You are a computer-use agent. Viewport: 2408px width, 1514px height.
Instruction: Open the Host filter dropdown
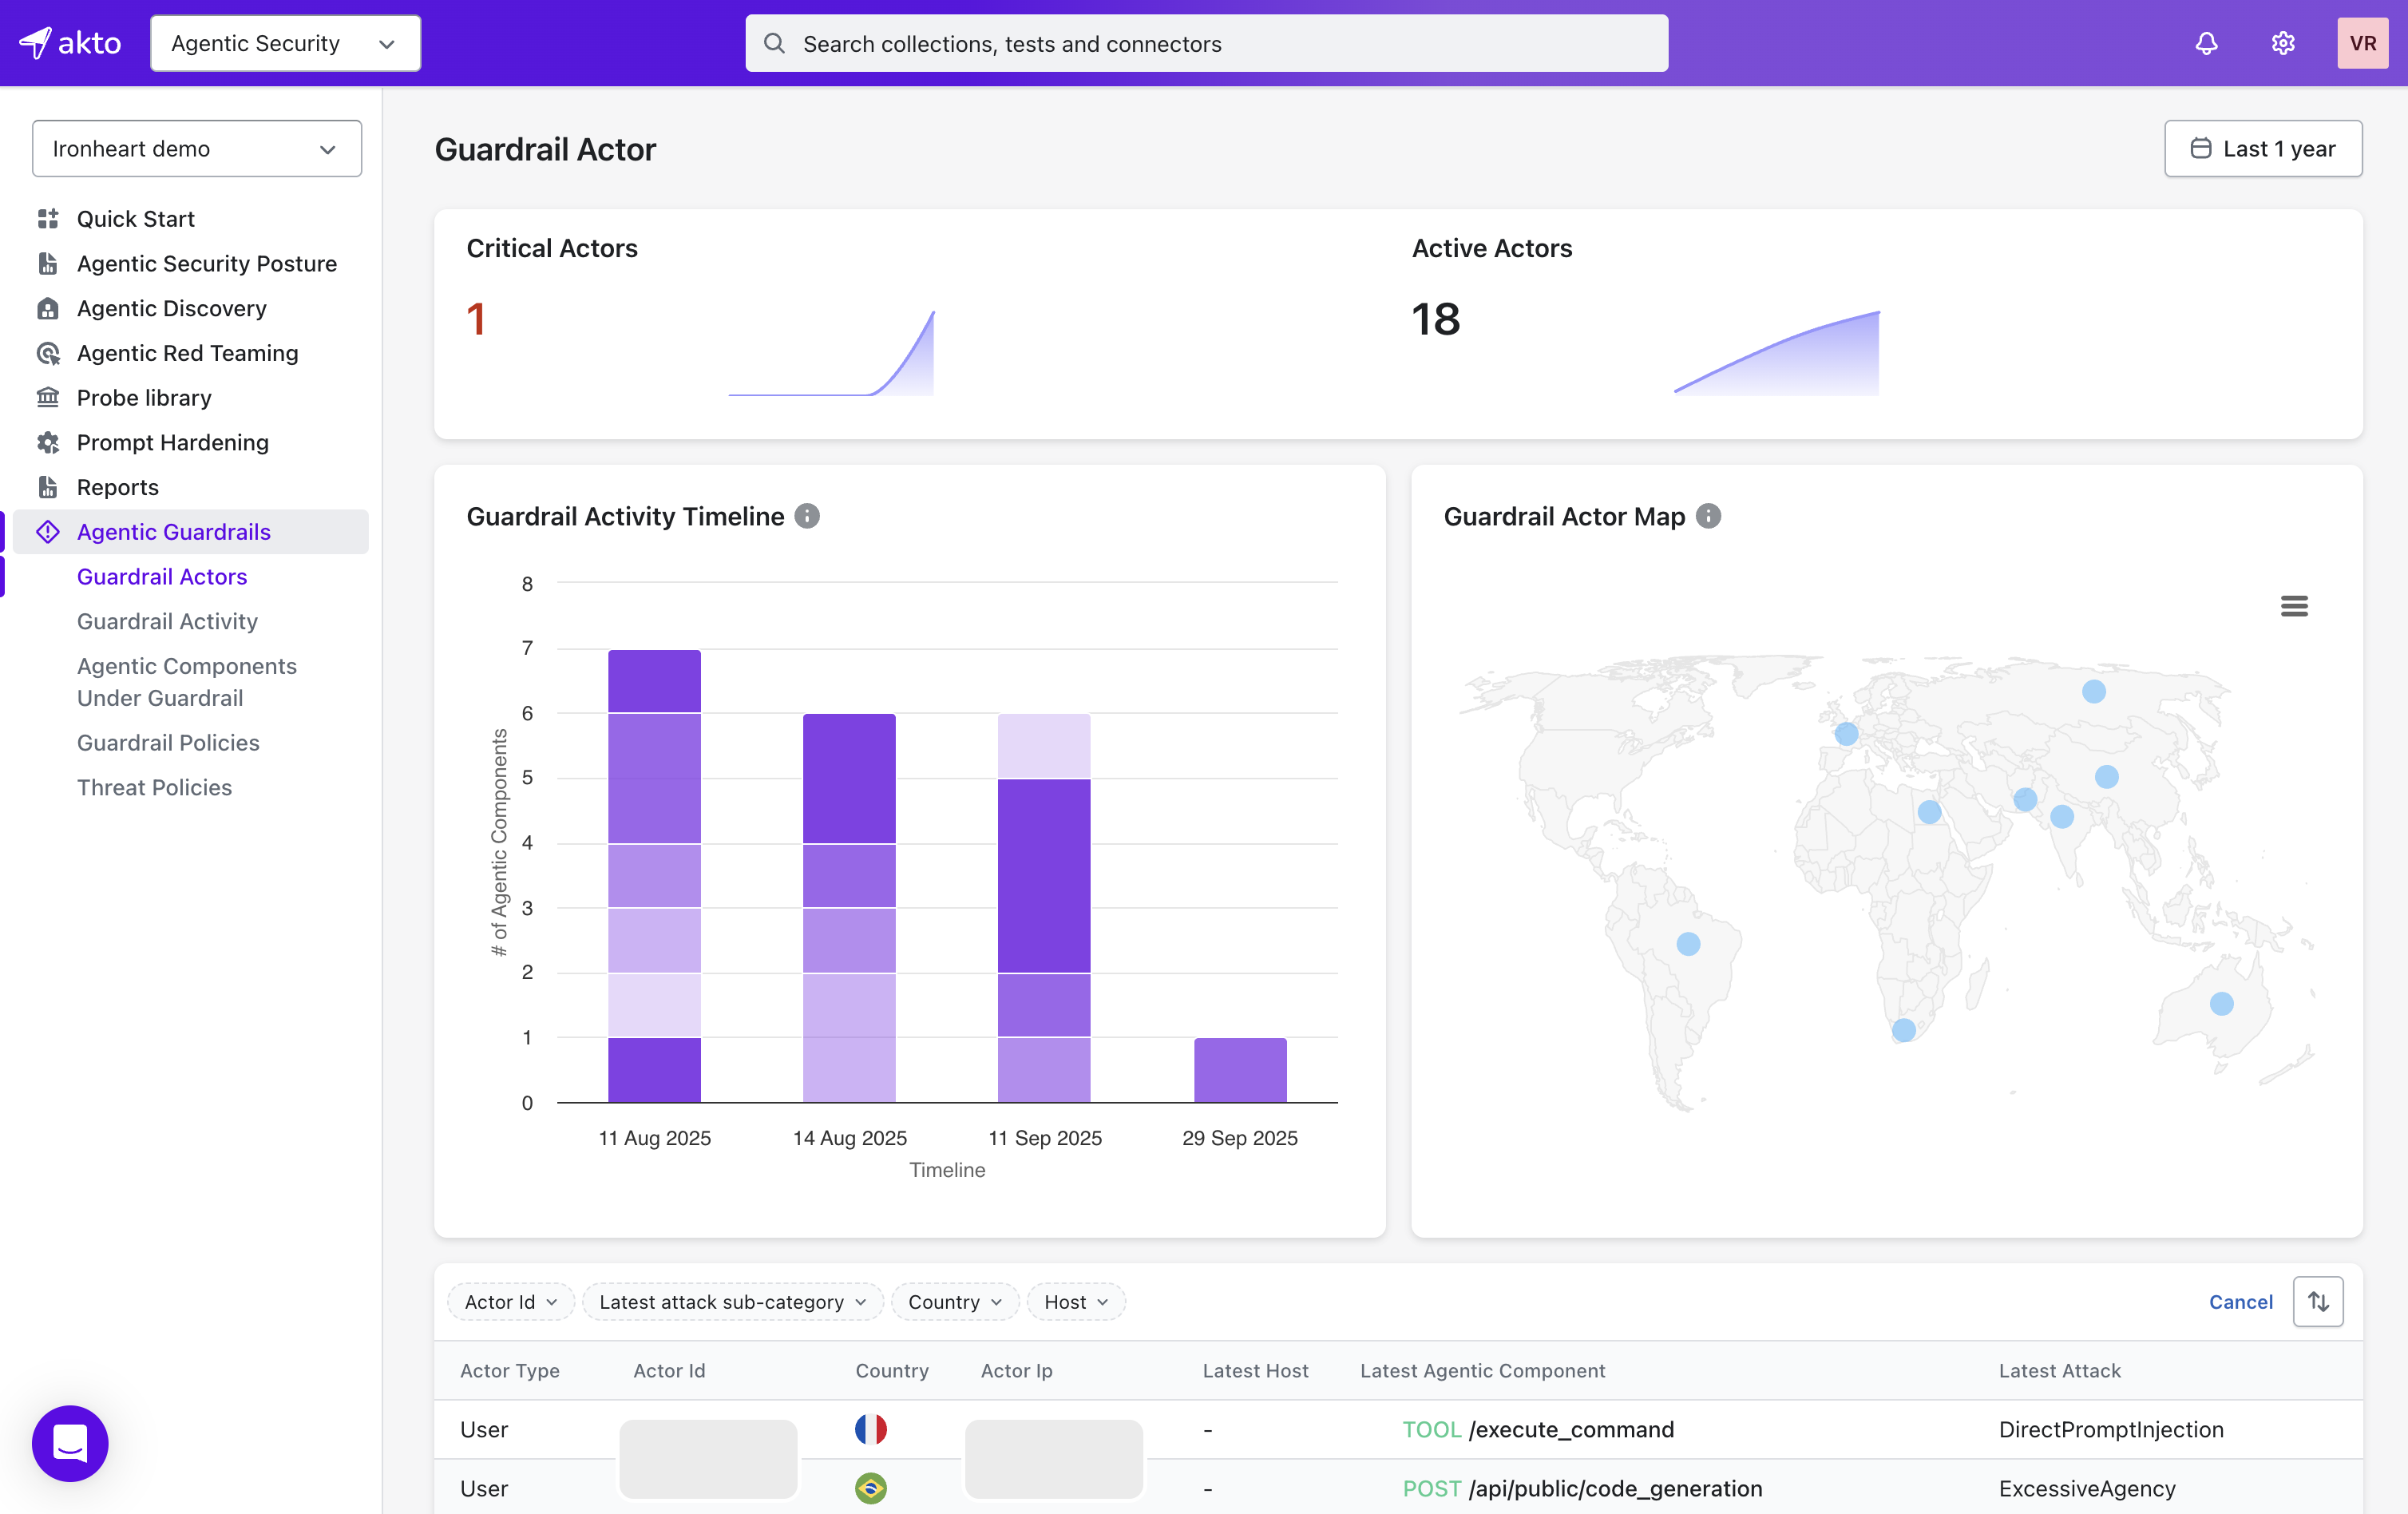pyautogui.click(x=1075, y=1301)
